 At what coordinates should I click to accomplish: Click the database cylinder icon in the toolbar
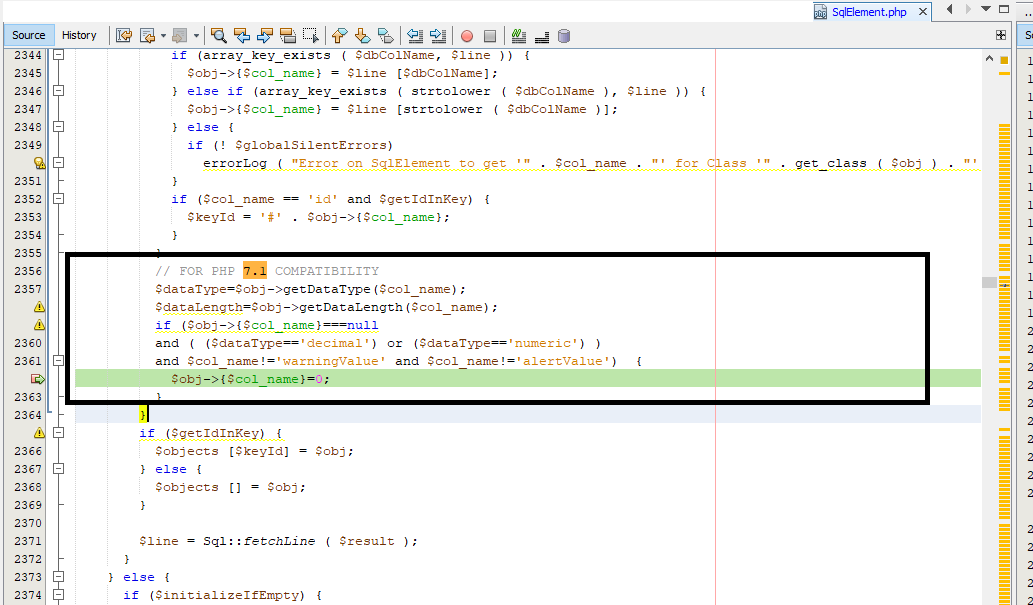(x=564, y=36)
